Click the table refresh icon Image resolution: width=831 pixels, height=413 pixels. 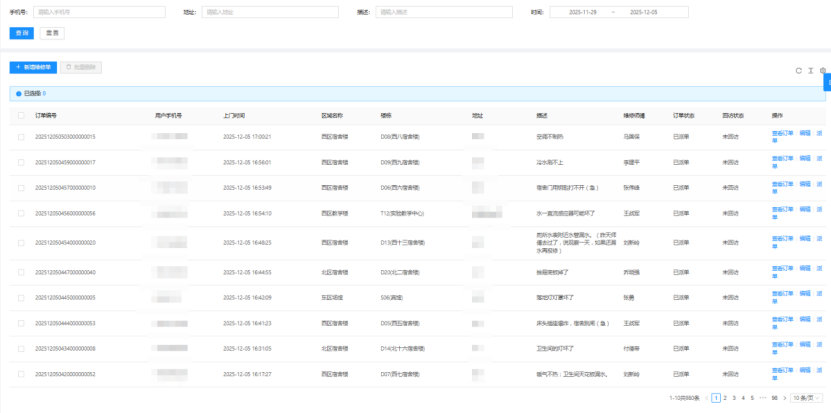tap(798, 71)
